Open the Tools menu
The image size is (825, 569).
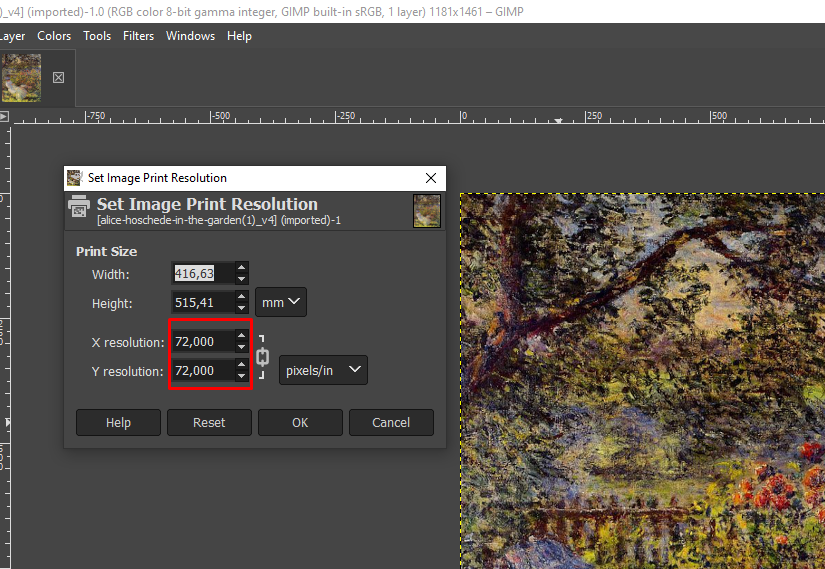(97, 36)
